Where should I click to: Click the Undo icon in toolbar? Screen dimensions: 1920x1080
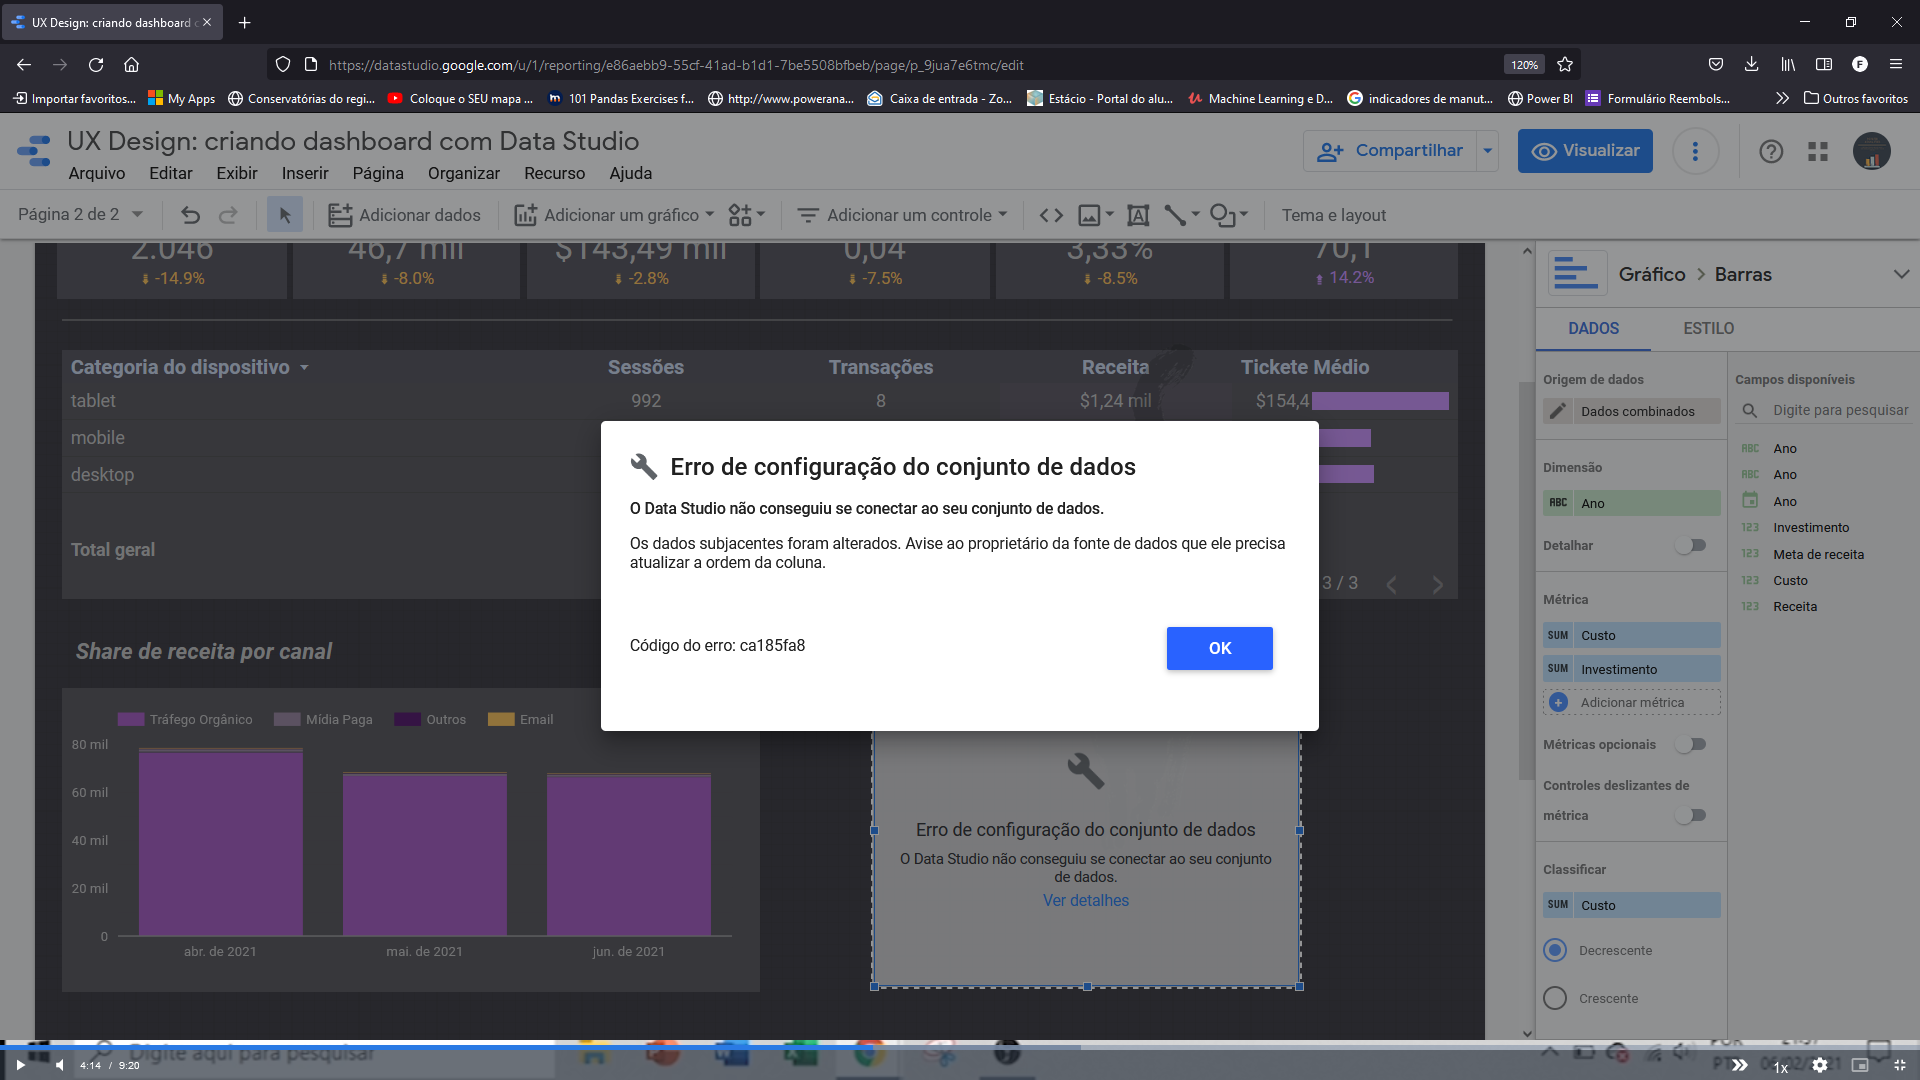pyautogui.click(x=190, y=215)
